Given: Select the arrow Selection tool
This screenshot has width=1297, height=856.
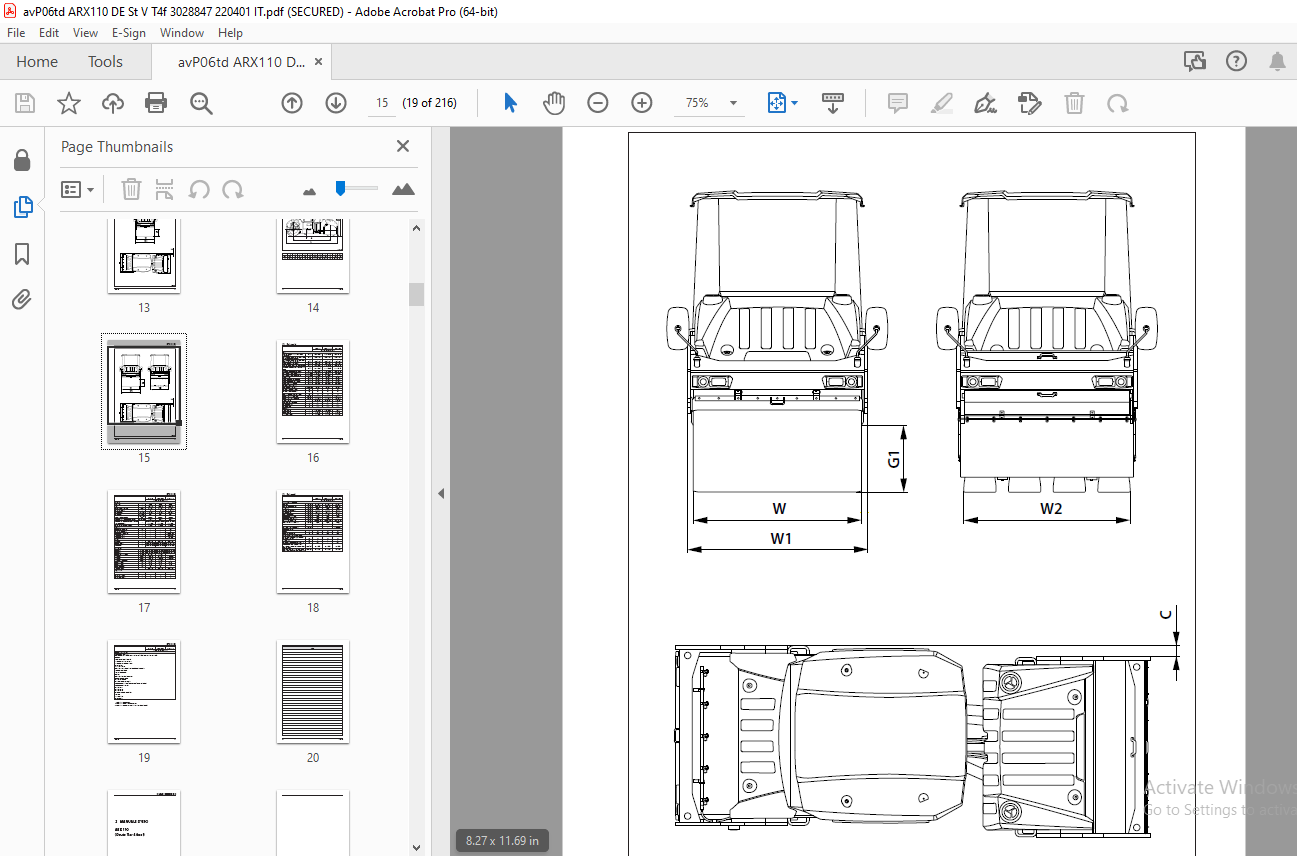Looking at the screenshot, I should coord(510,103).
